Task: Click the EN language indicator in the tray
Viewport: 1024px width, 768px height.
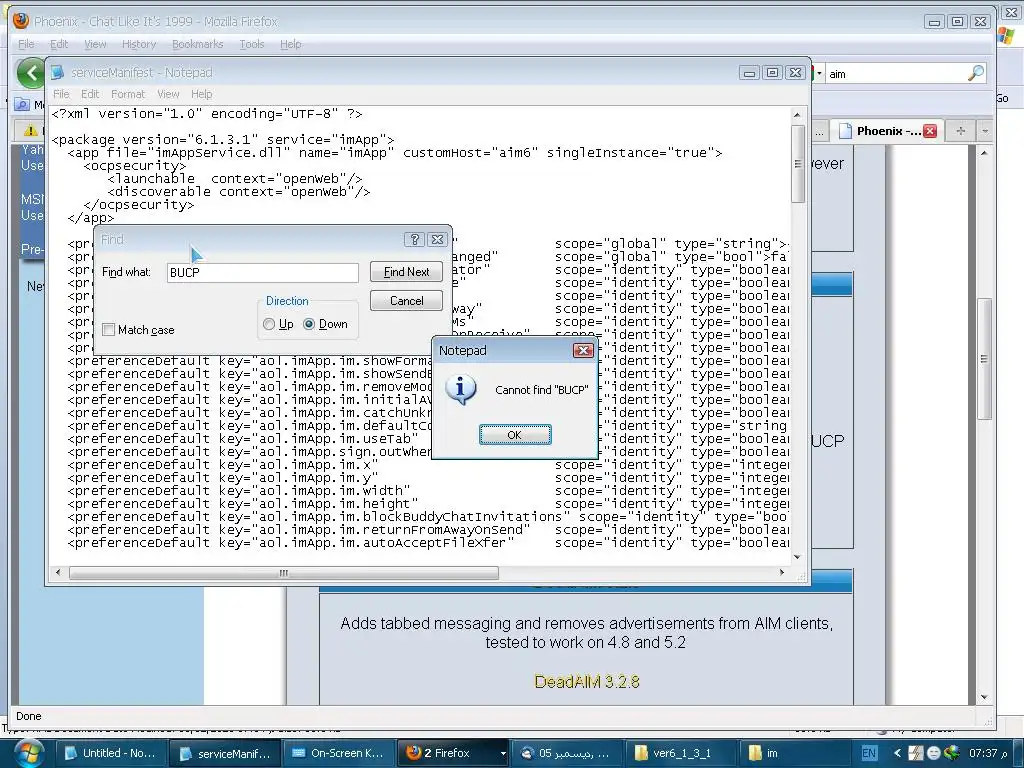Action: click(x=869, y=753)
